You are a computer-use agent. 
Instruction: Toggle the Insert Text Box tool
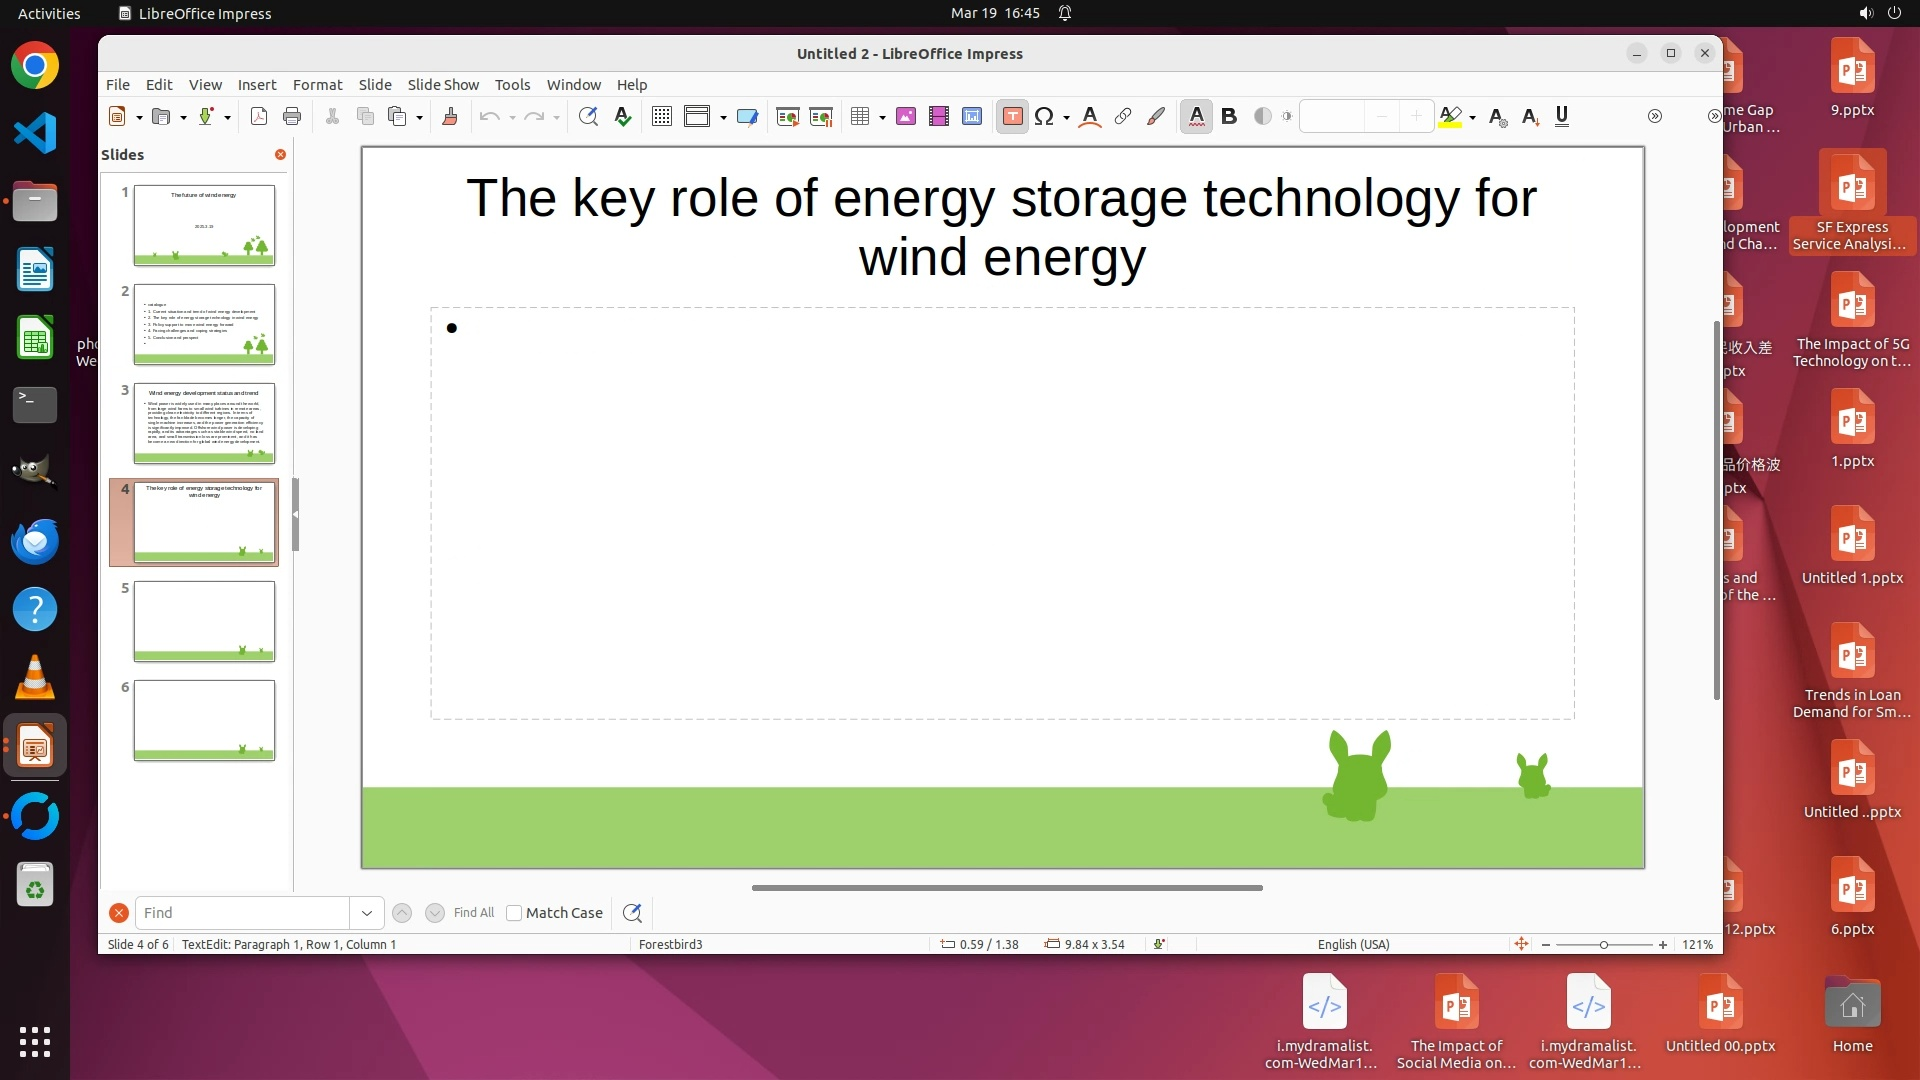[x=1012, y=117]
